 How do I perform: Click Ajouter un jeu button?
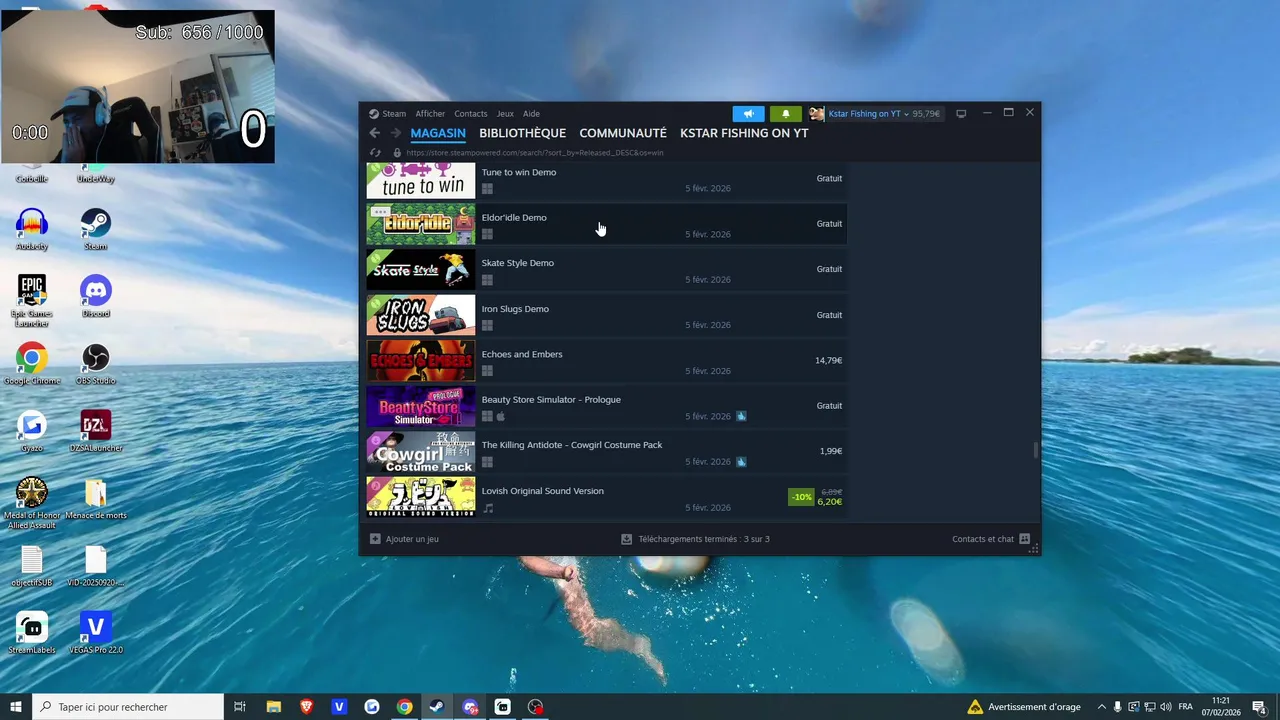click(404, 539)
